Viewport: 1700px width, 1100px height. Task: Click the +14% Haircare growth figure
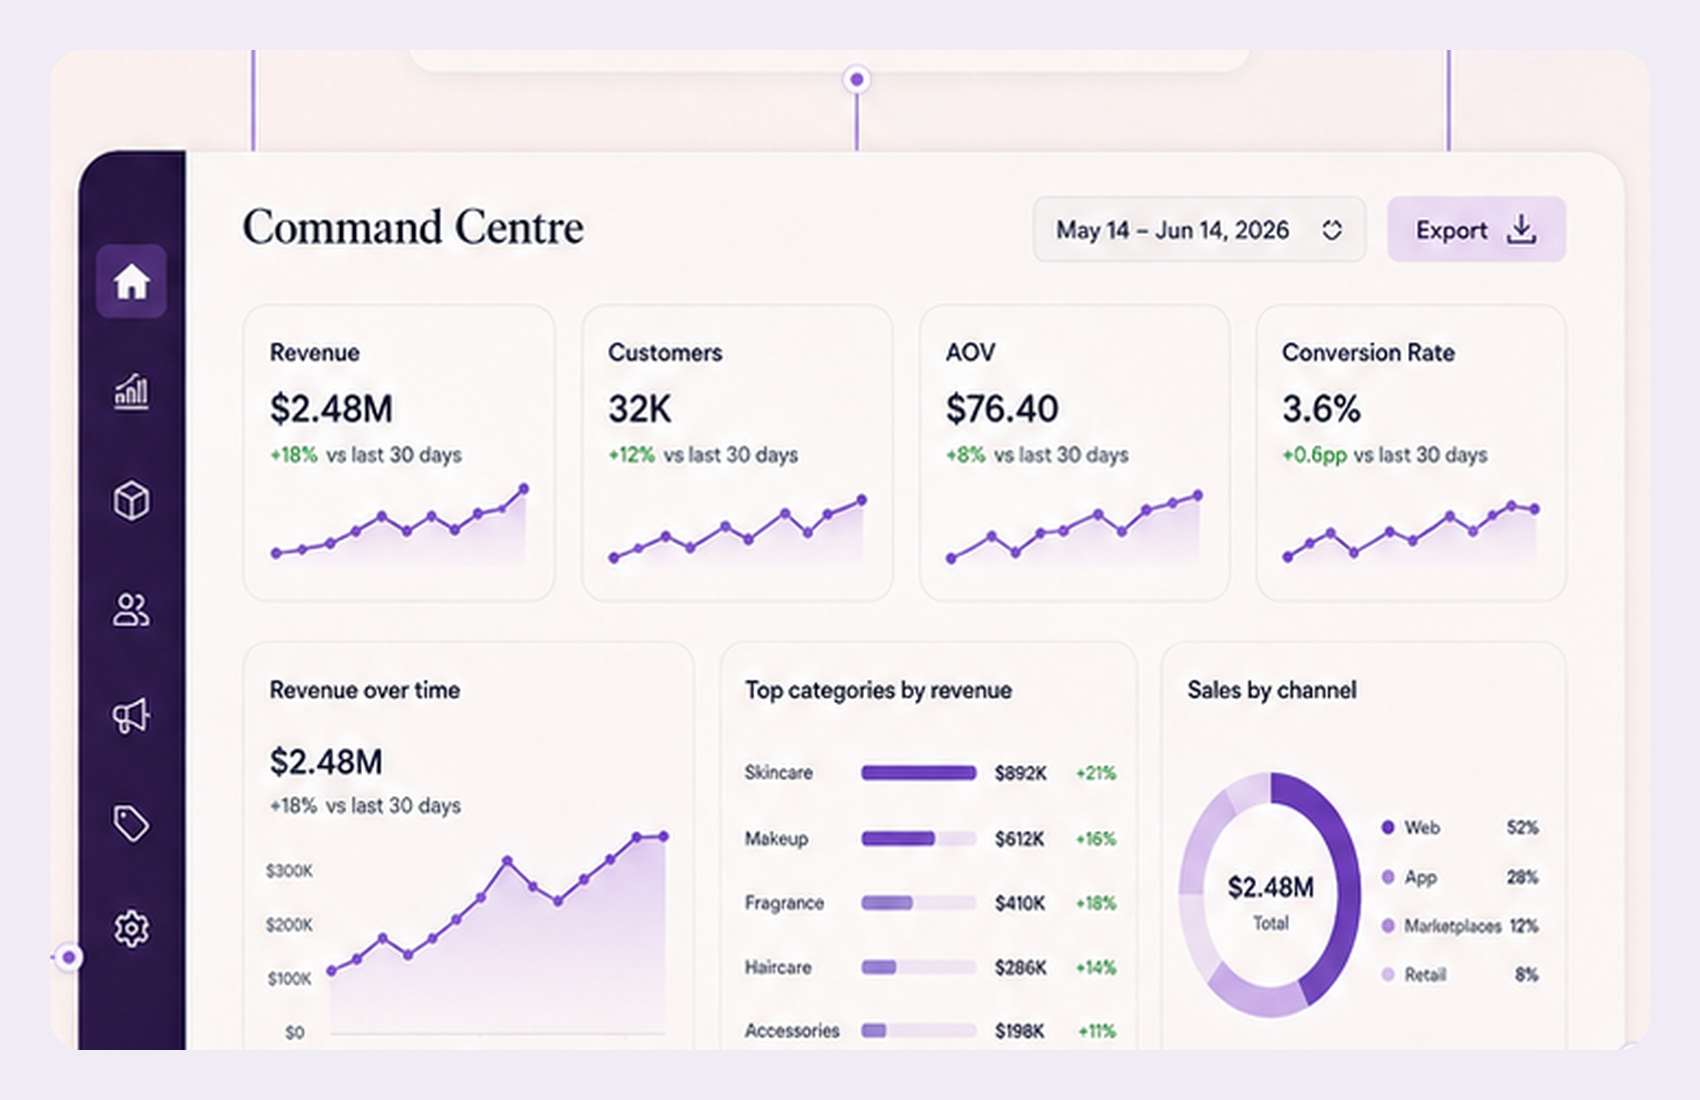(x=1096, y=968)
